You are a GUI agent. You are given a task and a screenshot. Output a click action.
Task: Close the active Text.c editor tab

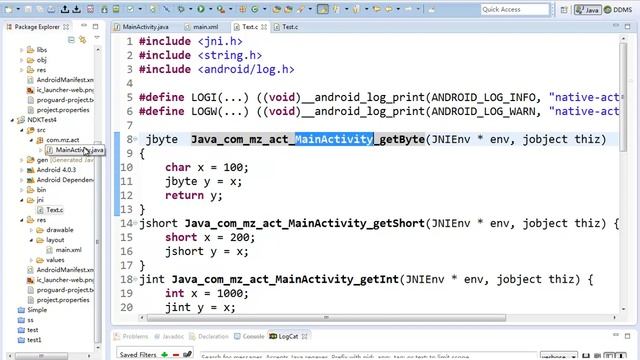click(264, 27)
